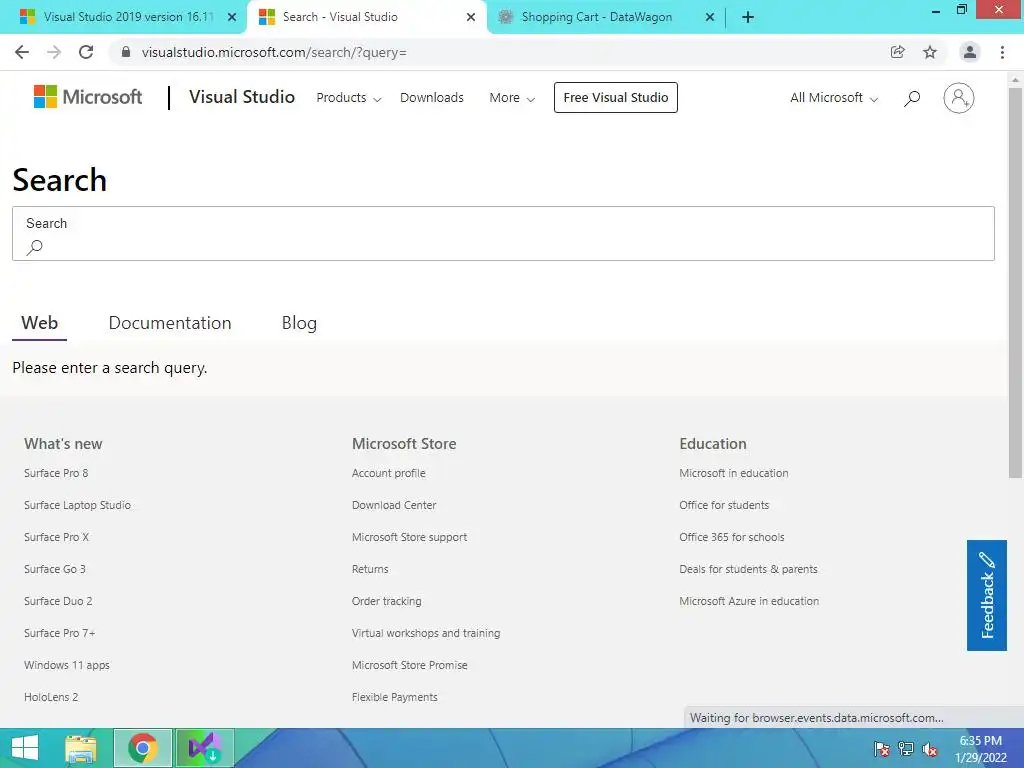Select the Web results tab

click(39, 323)
